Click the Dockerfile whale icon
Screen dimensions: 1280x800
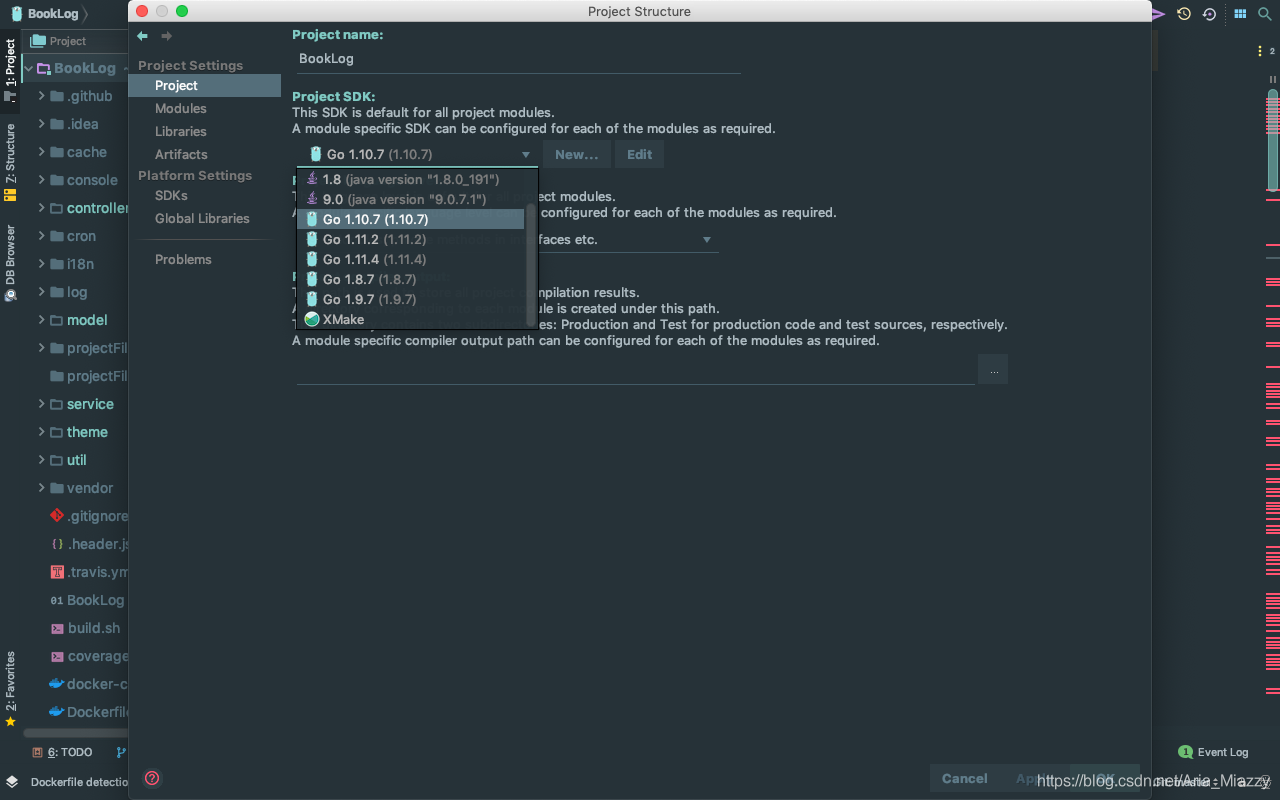coord(57,712)
